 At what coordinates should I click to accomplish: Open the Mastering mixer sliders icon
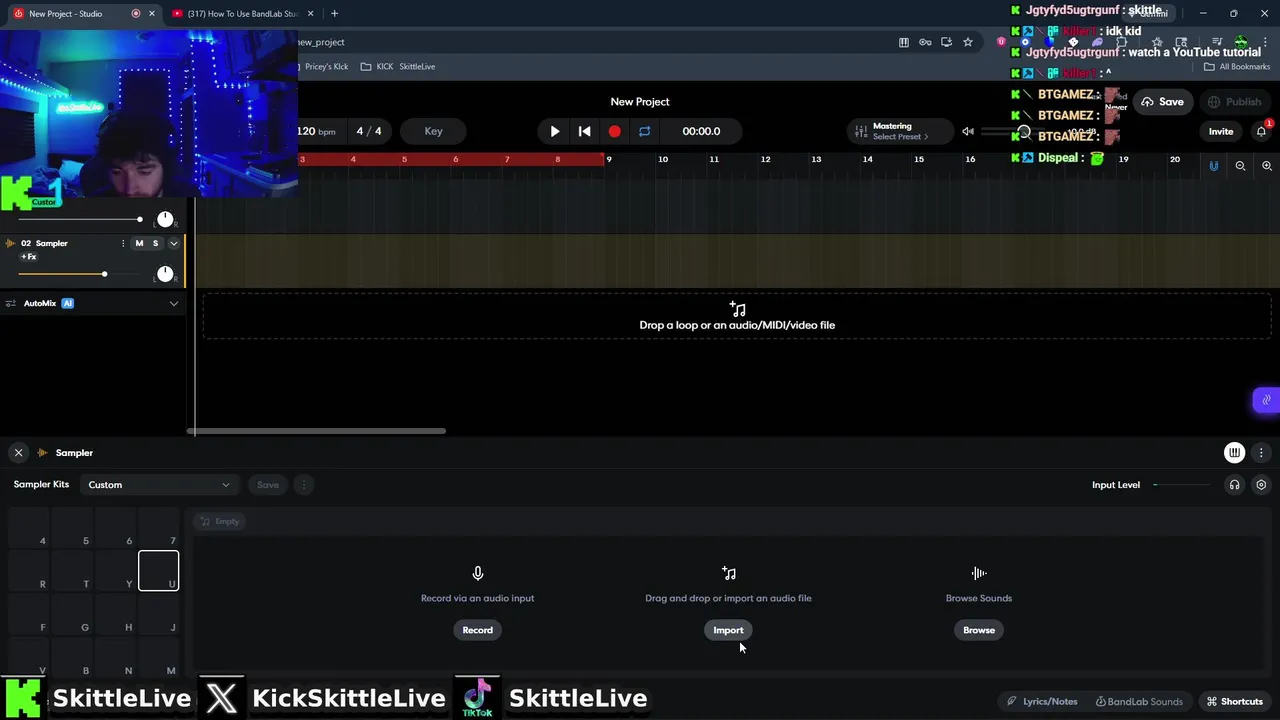[x=861, y=131]
